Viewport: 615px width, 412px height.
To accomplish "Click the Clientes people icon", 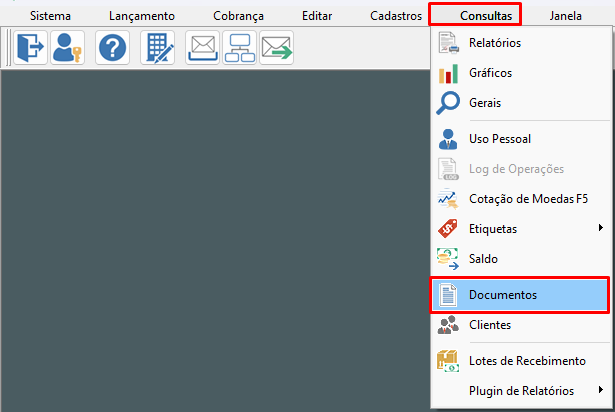I will [x=448, y=325].
